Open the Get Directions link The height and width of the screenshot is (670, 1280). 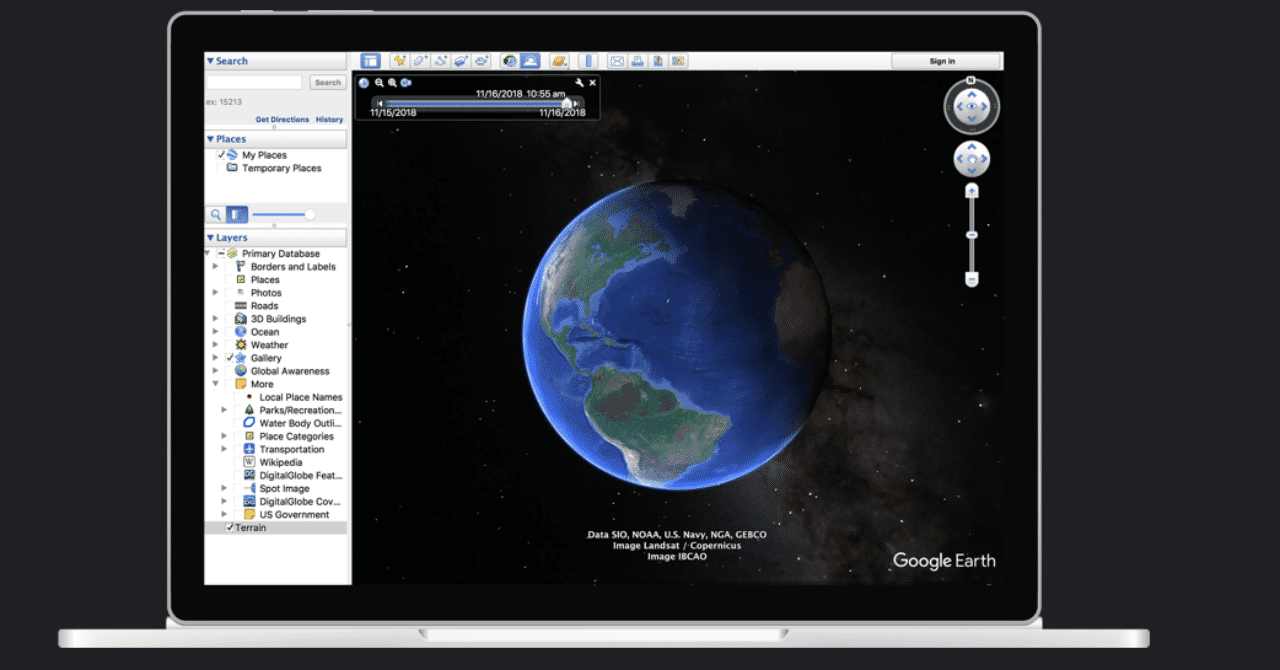tap(282, 120)
